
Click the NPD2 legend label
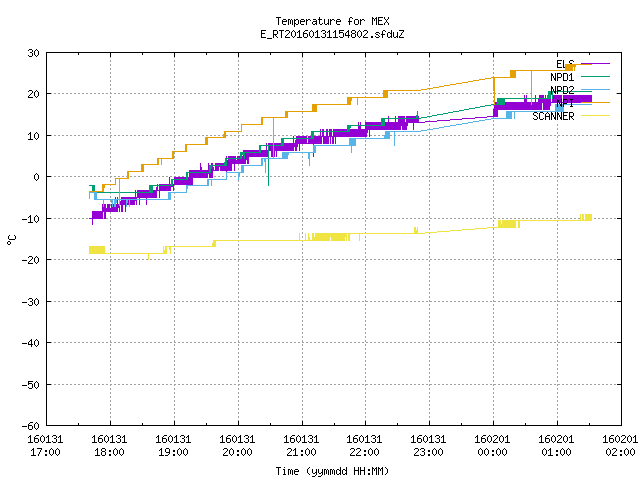tap(562, 90)
